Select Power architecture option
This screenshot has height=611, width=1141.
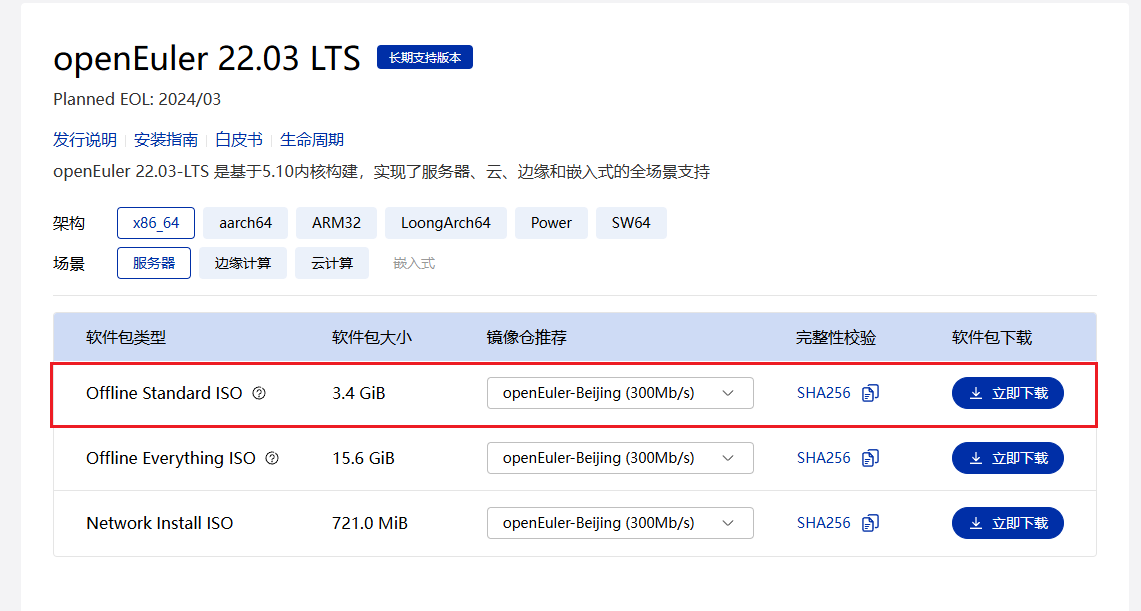coord(551,223)
